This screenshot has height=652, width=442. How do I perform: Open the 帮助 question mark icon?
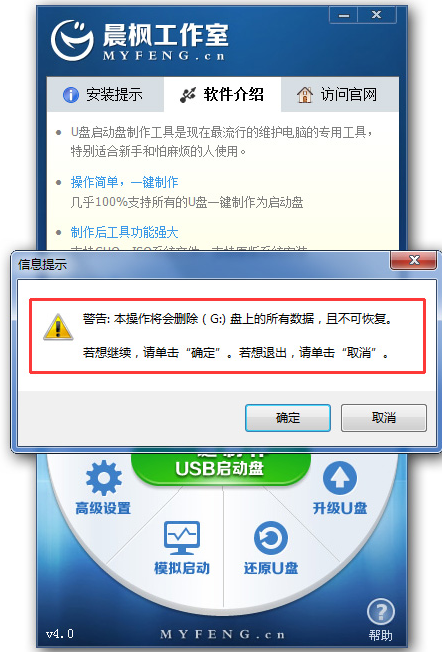pyautogui.click(x=380, y=611)
